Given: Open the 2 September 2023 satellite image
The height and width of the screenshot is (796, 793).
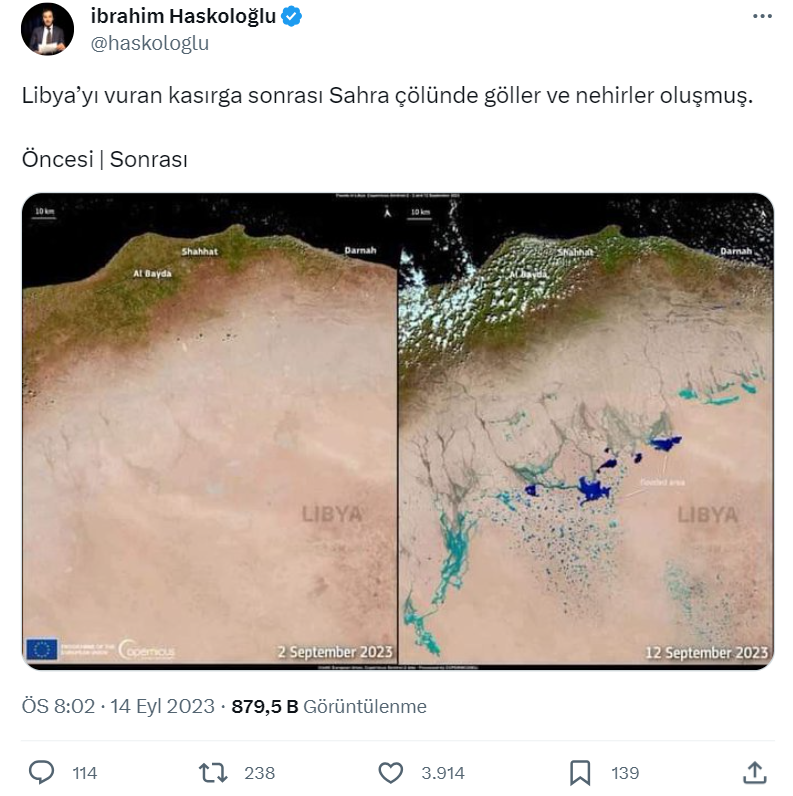Looking at the screenshot, I should coord(210,430).
